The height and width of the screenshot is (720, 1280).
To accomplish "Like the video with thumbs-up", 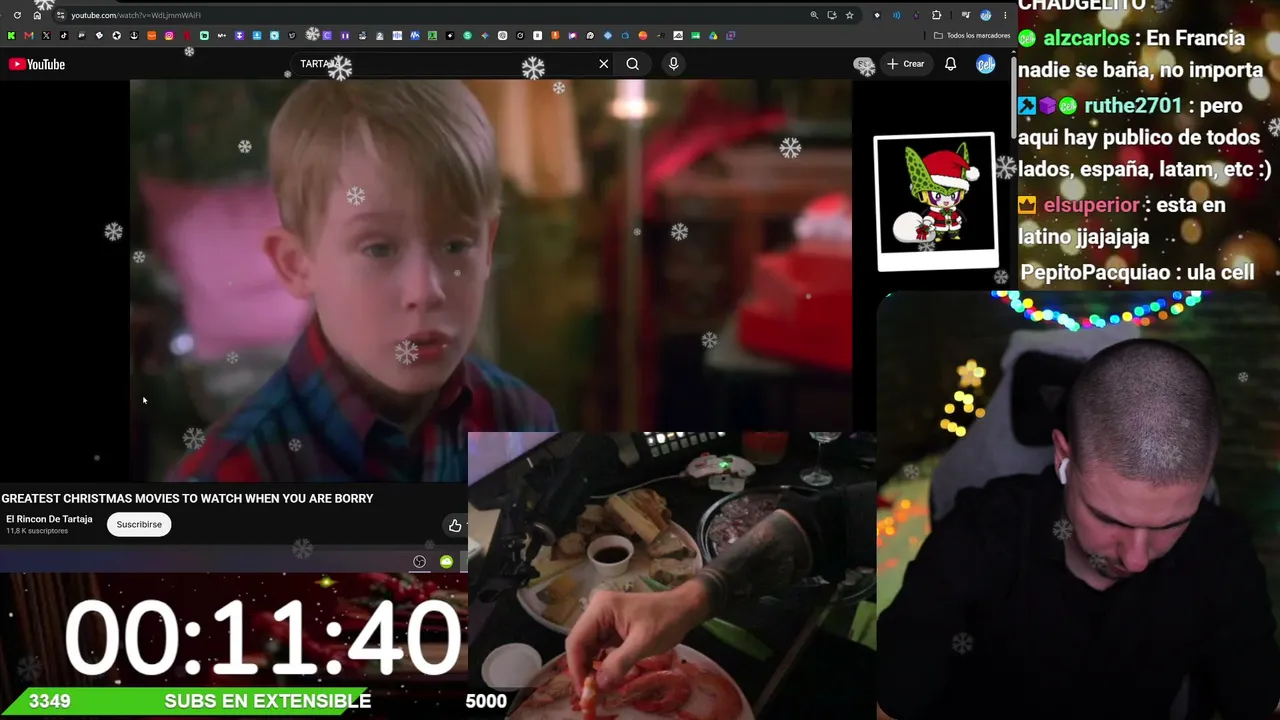I will [455, 525].
